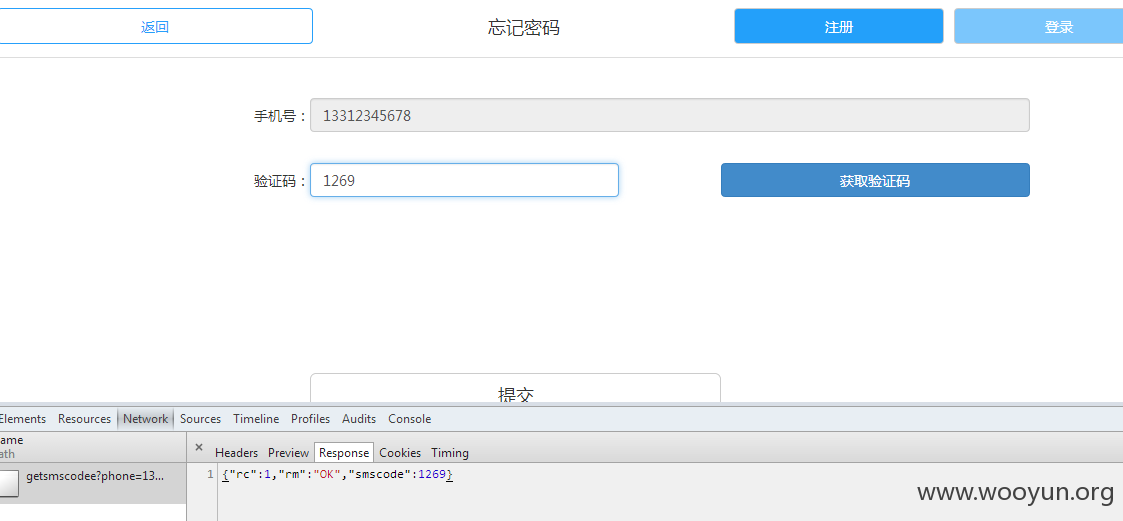Open the Console devtools tab
The height and width of the screenshot is (521, 1123).
pyautogui.click(x=410, y=419)
